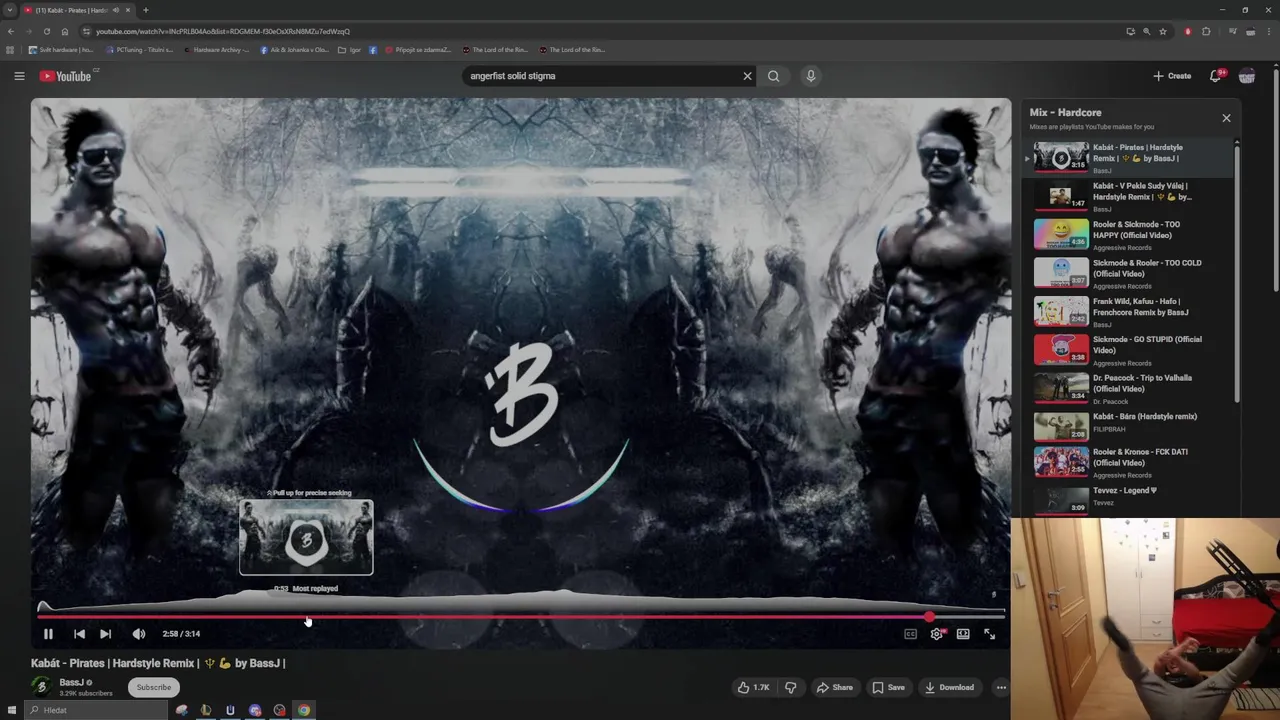Pause the video
This screenshot has height=720, width=1280.
pyautogui.click(x=47, y=634)
